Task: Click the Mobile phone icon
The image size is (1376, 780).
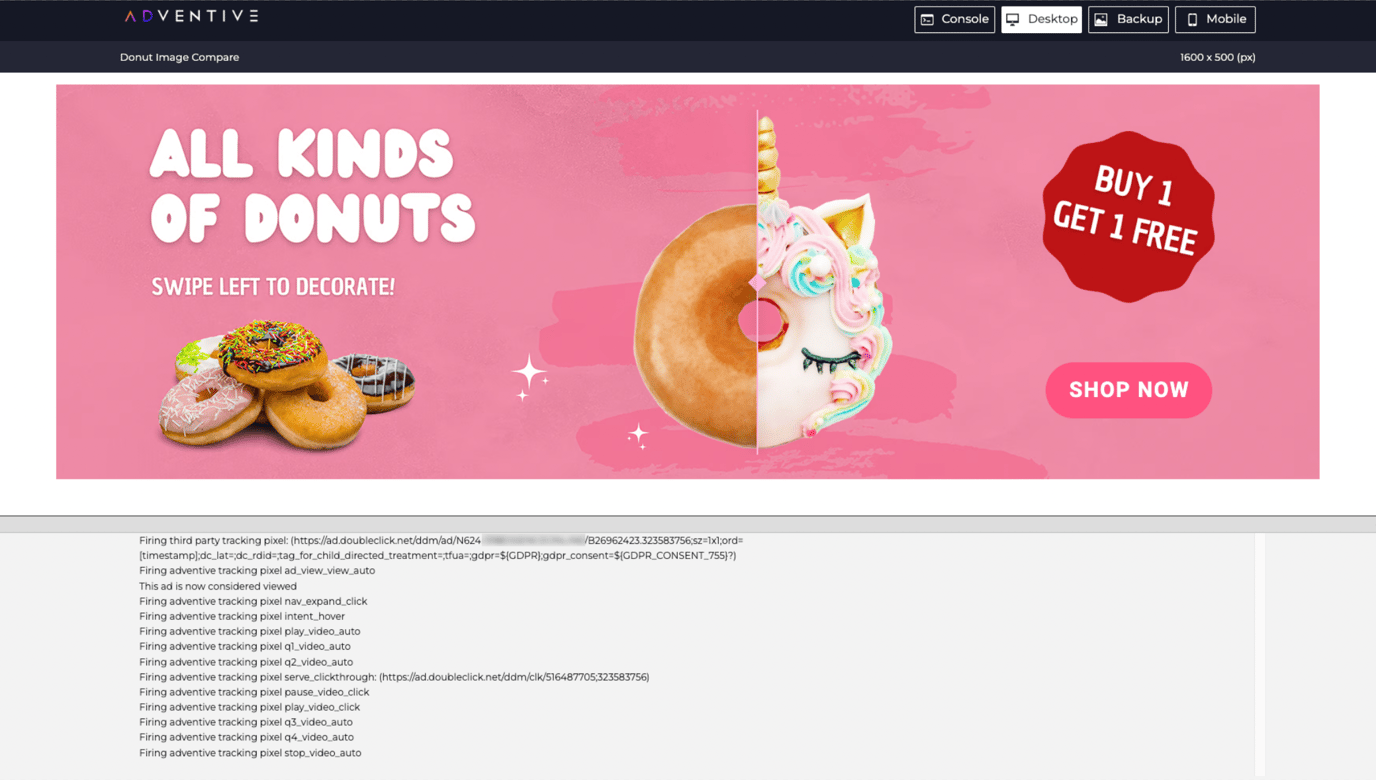Action: pyautogui.click(x=1192, y=19)
